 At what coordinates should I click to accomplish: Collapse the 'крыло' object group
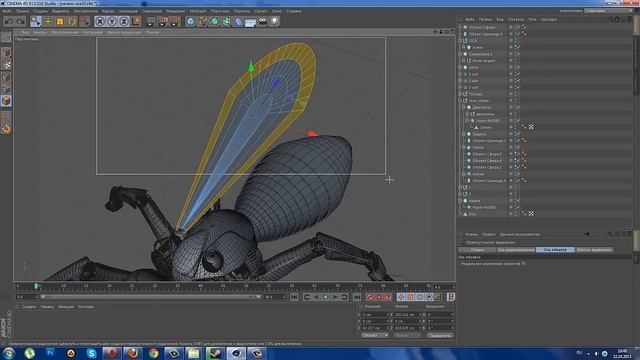click(460, 201)
